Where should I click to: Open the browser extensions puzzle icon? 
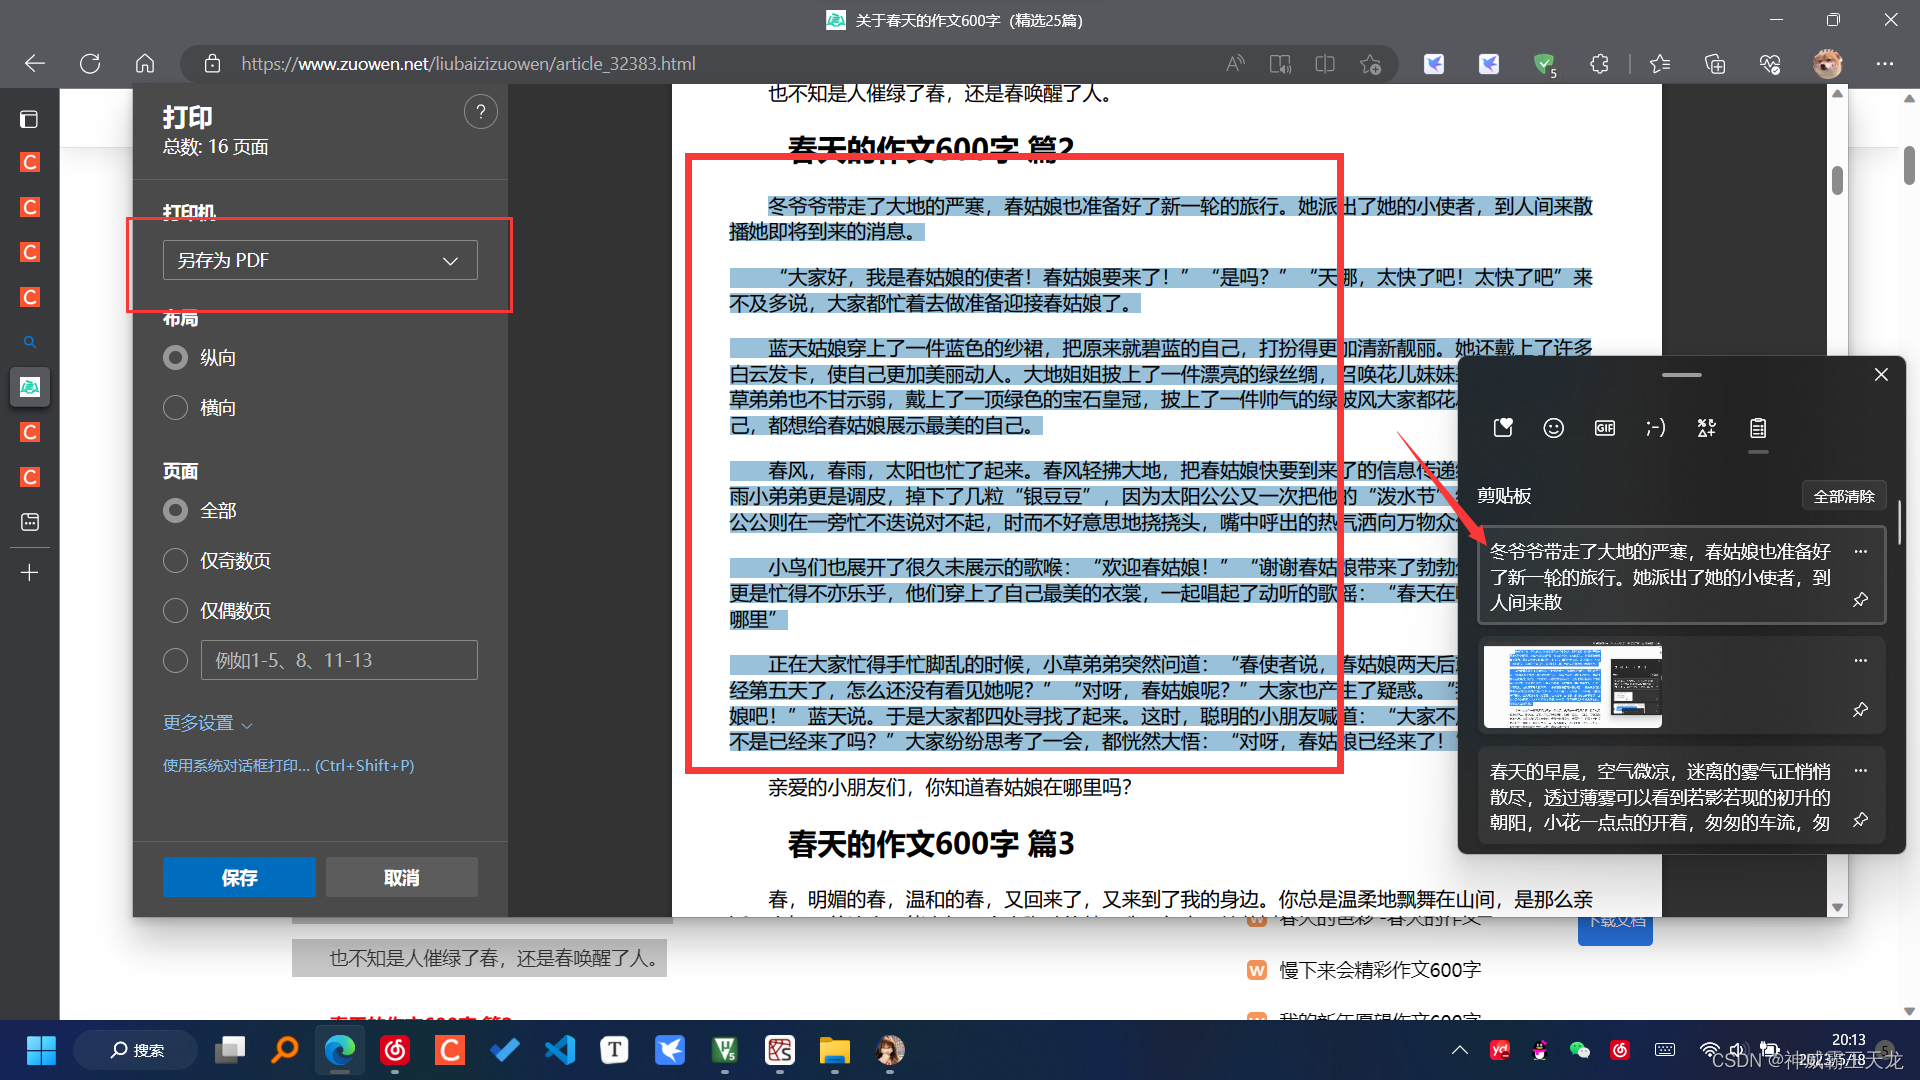[x=1599, y=64]
